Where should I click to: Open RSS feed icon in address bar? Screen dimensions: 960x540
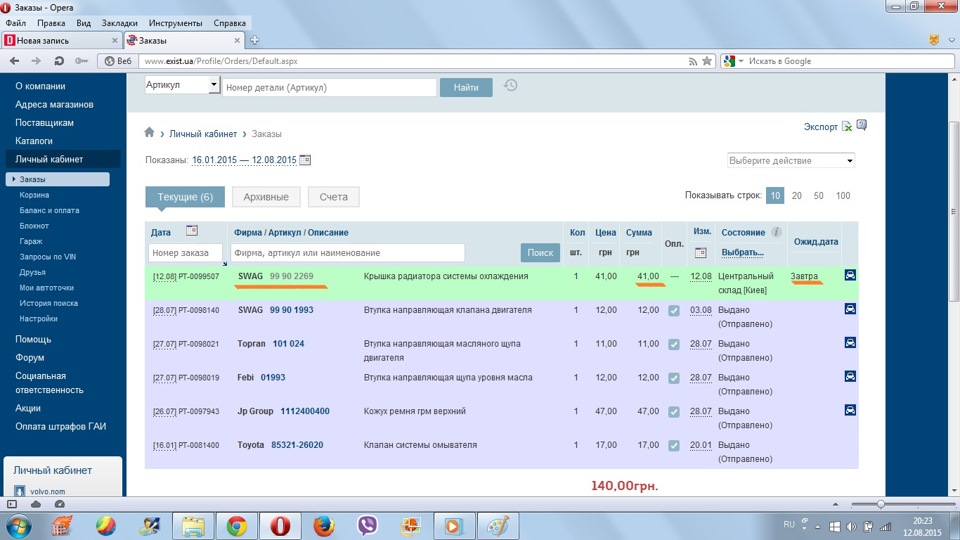pos(692,61)
